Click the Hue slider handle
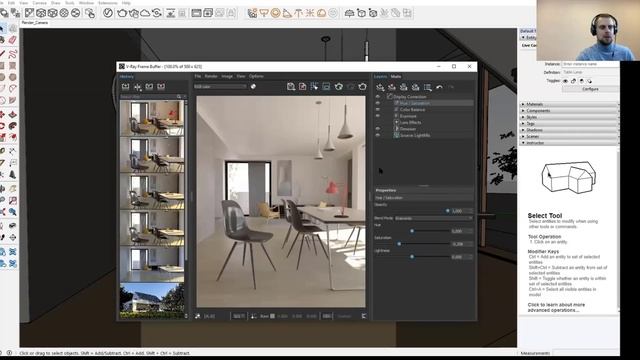 point(412,231)
